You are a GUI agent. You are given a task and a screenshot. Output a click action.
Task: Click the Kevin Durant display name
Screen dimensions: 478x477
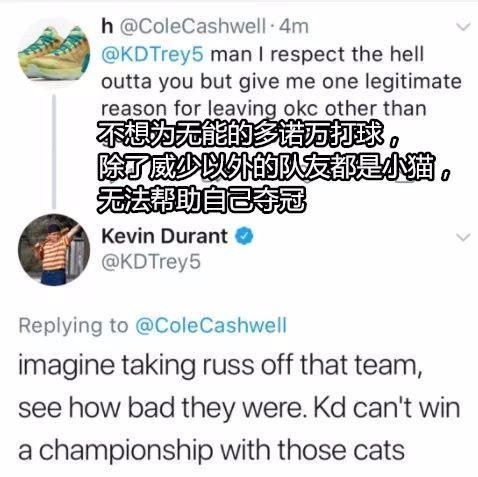[164, 236]
